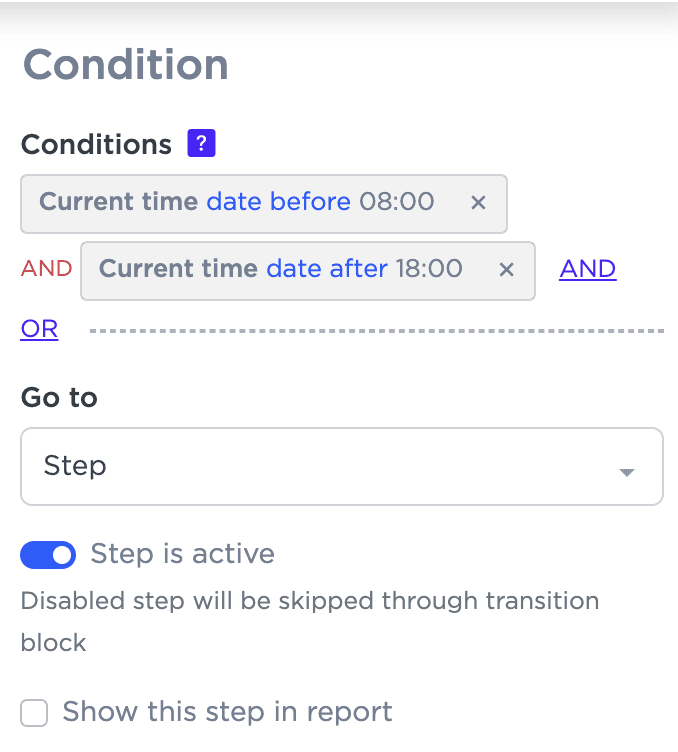
Task: Select 'Current time' in the first condition
Action: click(x=118, y=202)
